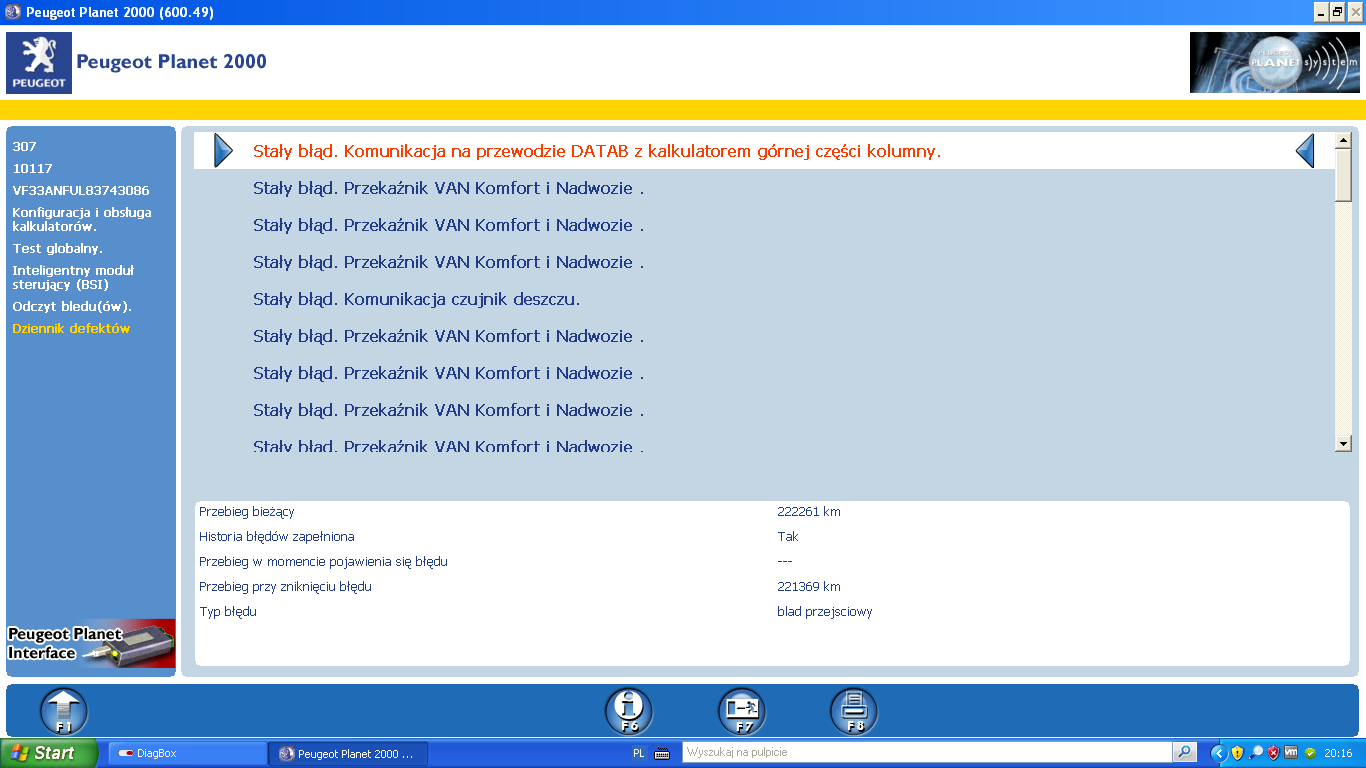Click the 'Przebieg bieżący' label
This screenshot has width=1366, height=768.
[247, 512]
